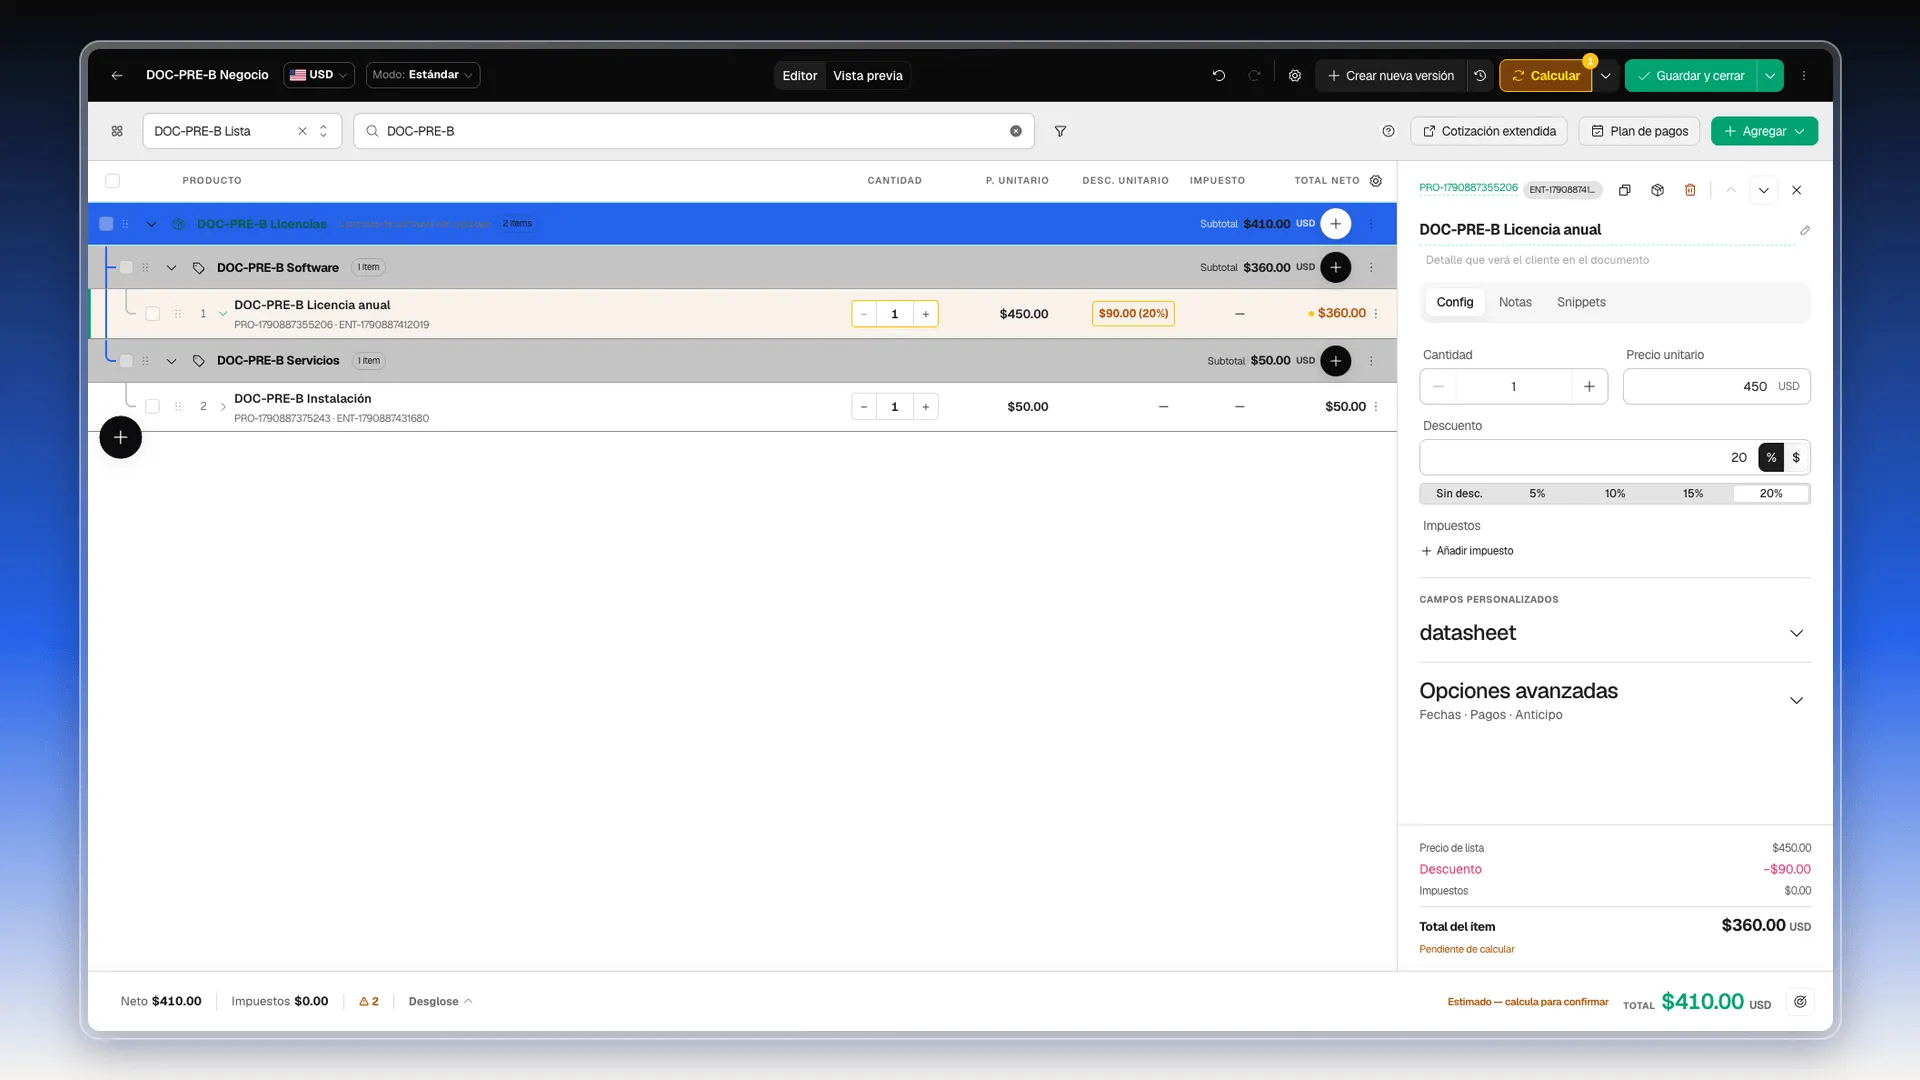Select the Config tab
The height and width of the screenshot is (1080, 1920).
(1455, 302)
